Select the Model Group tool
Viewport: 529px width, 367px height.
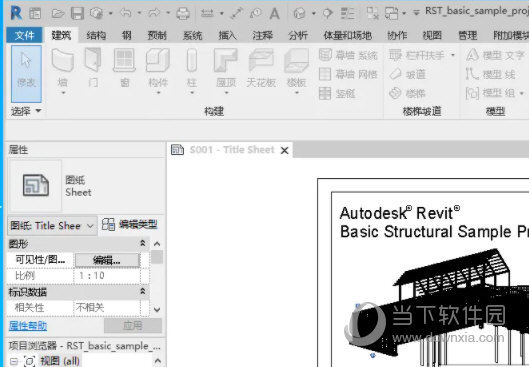click(x=491, y=93)
